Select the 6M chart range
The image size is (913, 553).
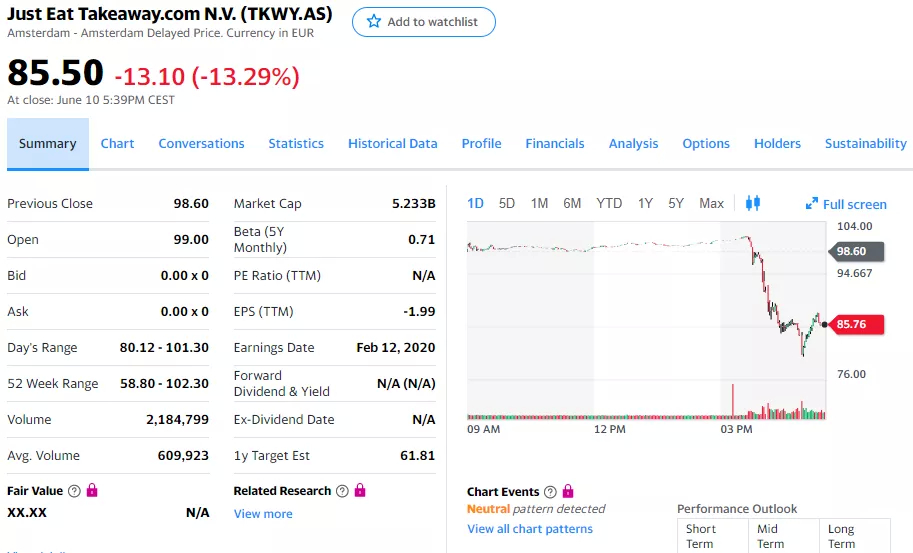(572, 203)
